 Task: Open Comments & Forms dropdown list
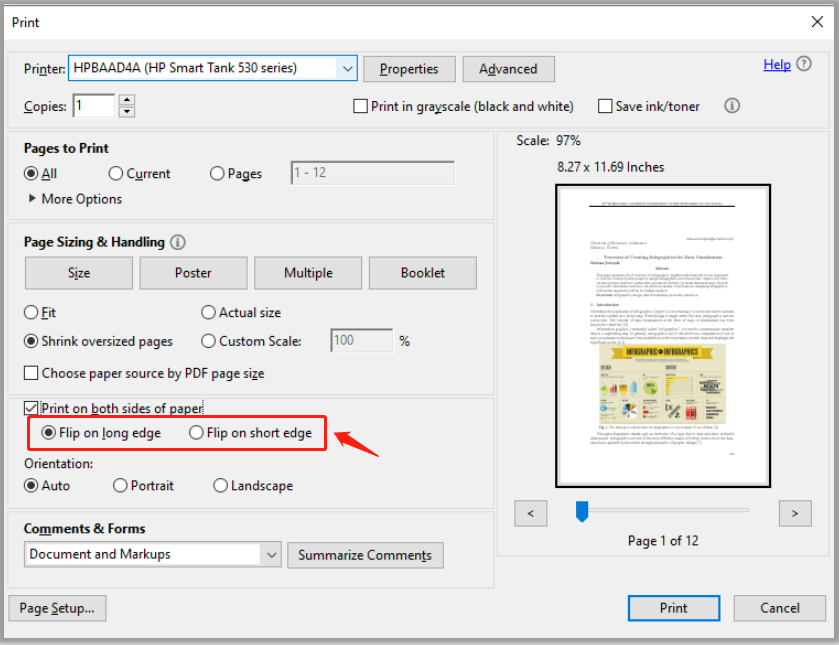tap(271, 554)
